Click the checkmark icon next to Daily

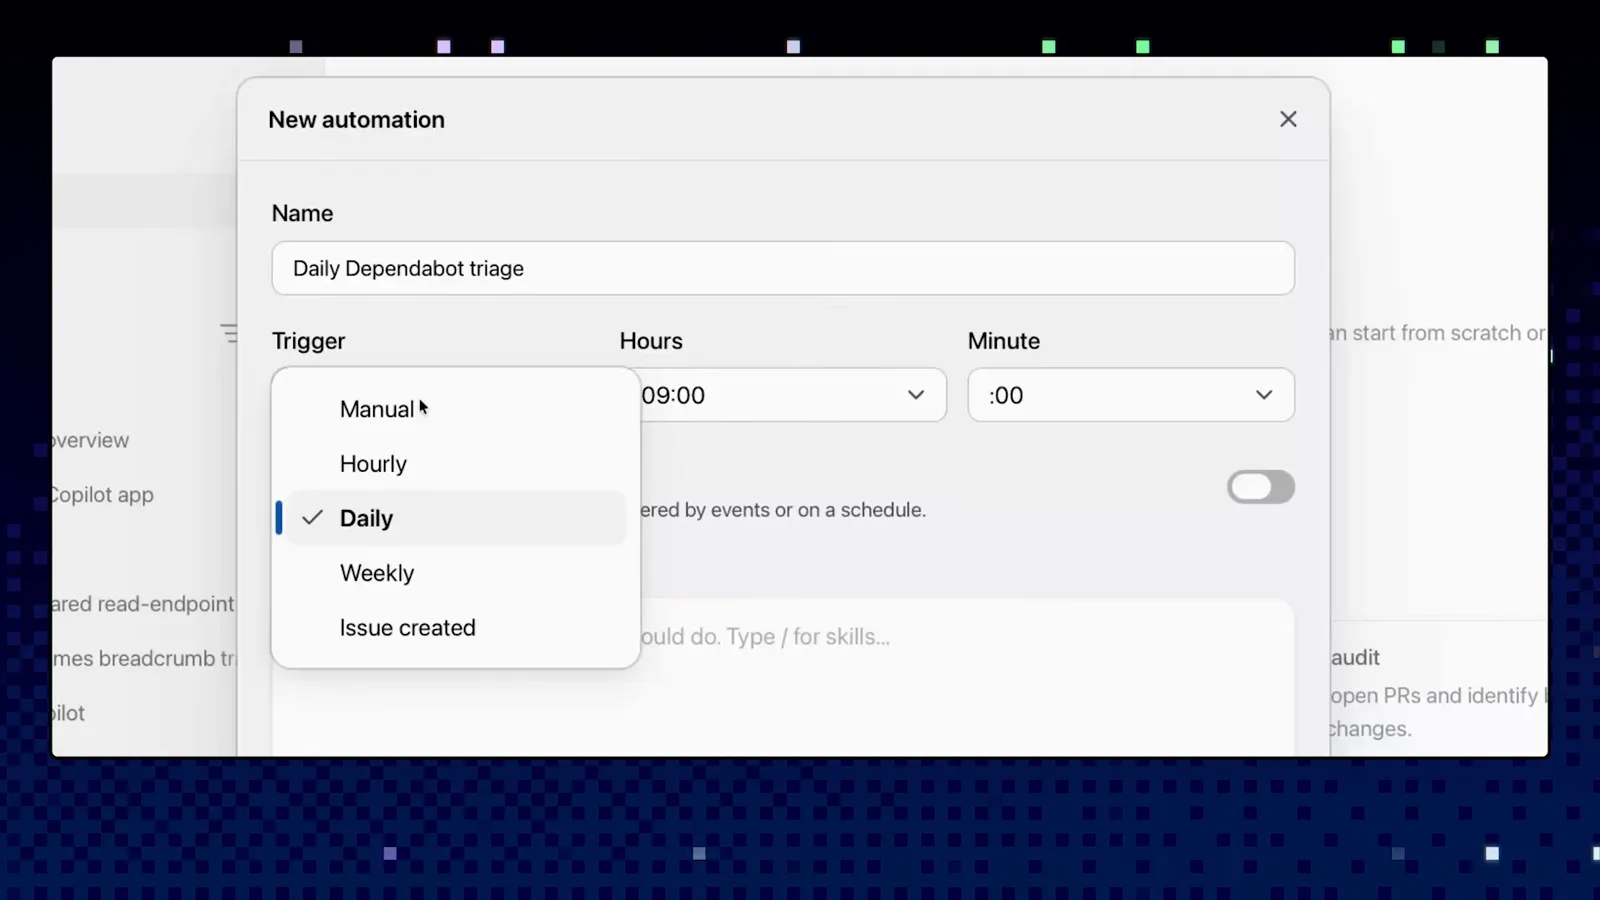pyautogui.click(x=312, y=518)
